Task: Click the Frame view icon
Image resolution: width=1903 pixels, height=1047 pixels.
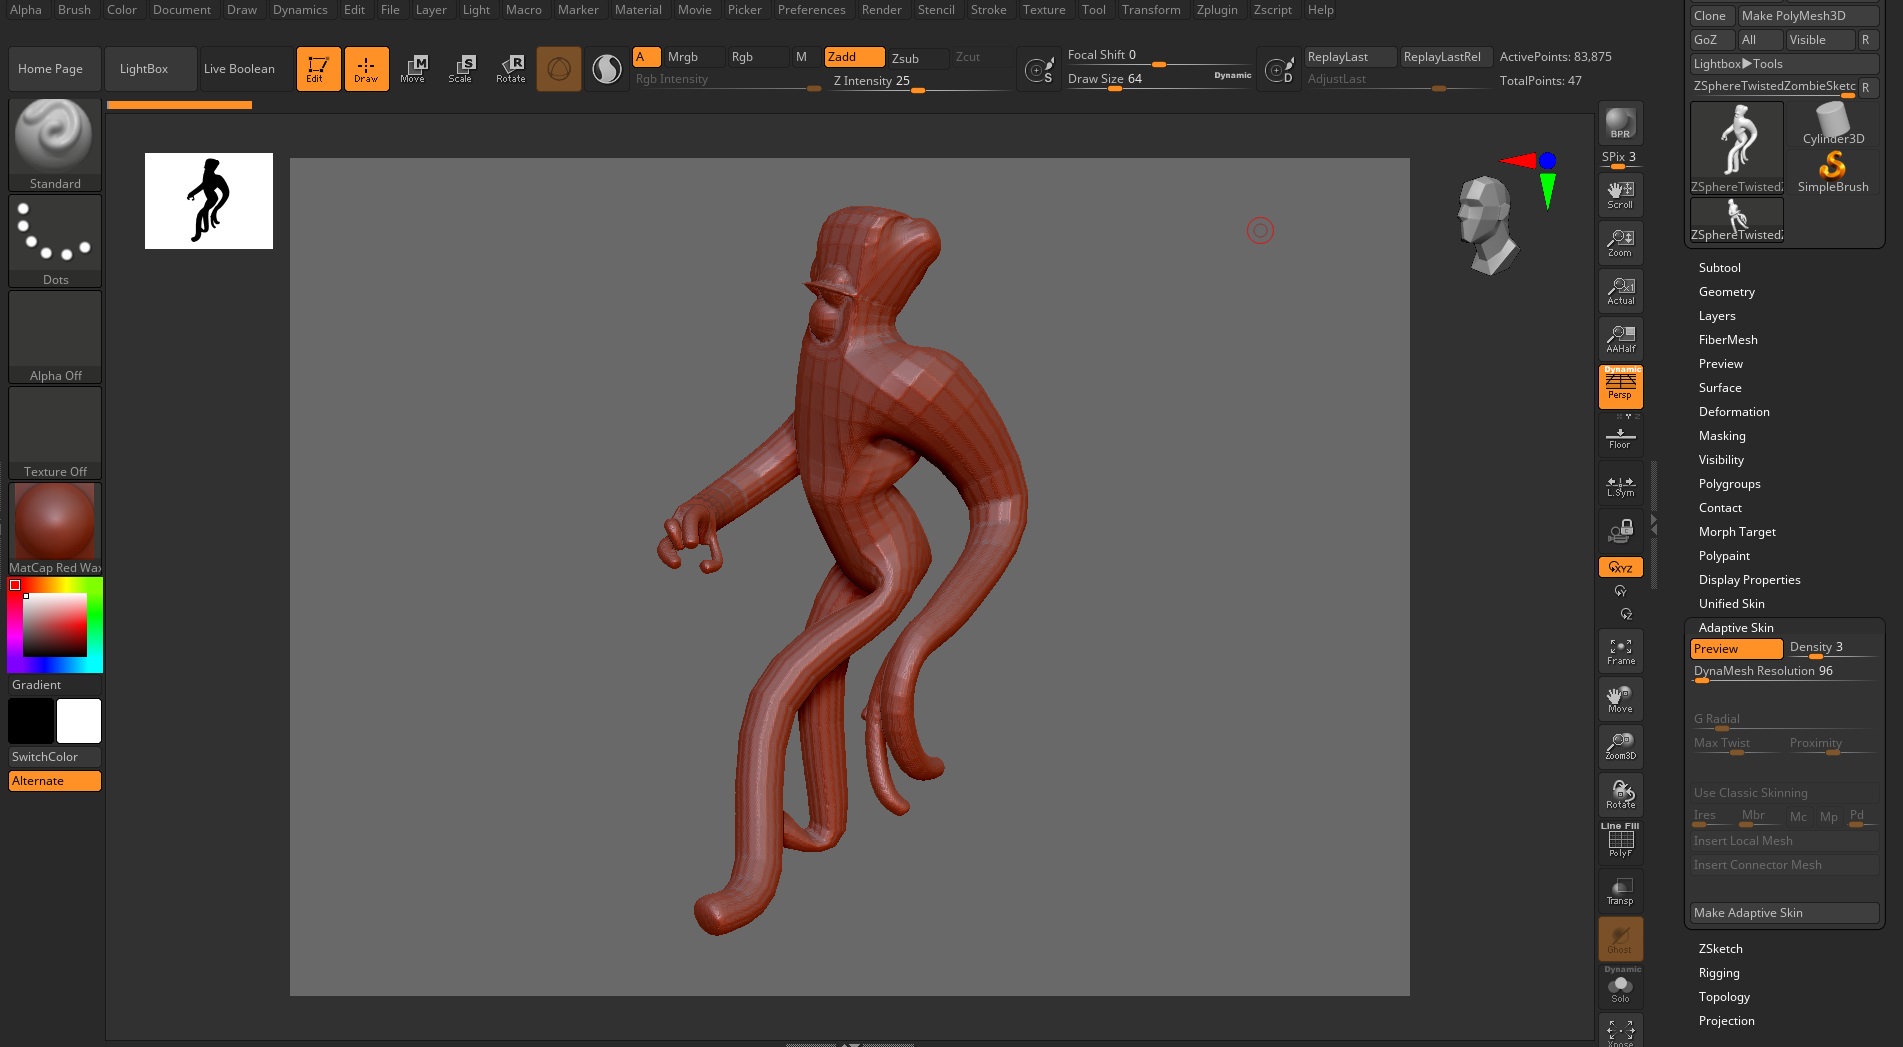Action: tap(1620, 652)
